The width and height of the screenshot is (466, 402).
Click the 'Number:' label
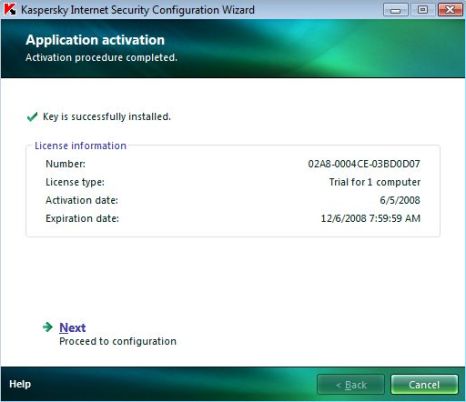point(65,164)
